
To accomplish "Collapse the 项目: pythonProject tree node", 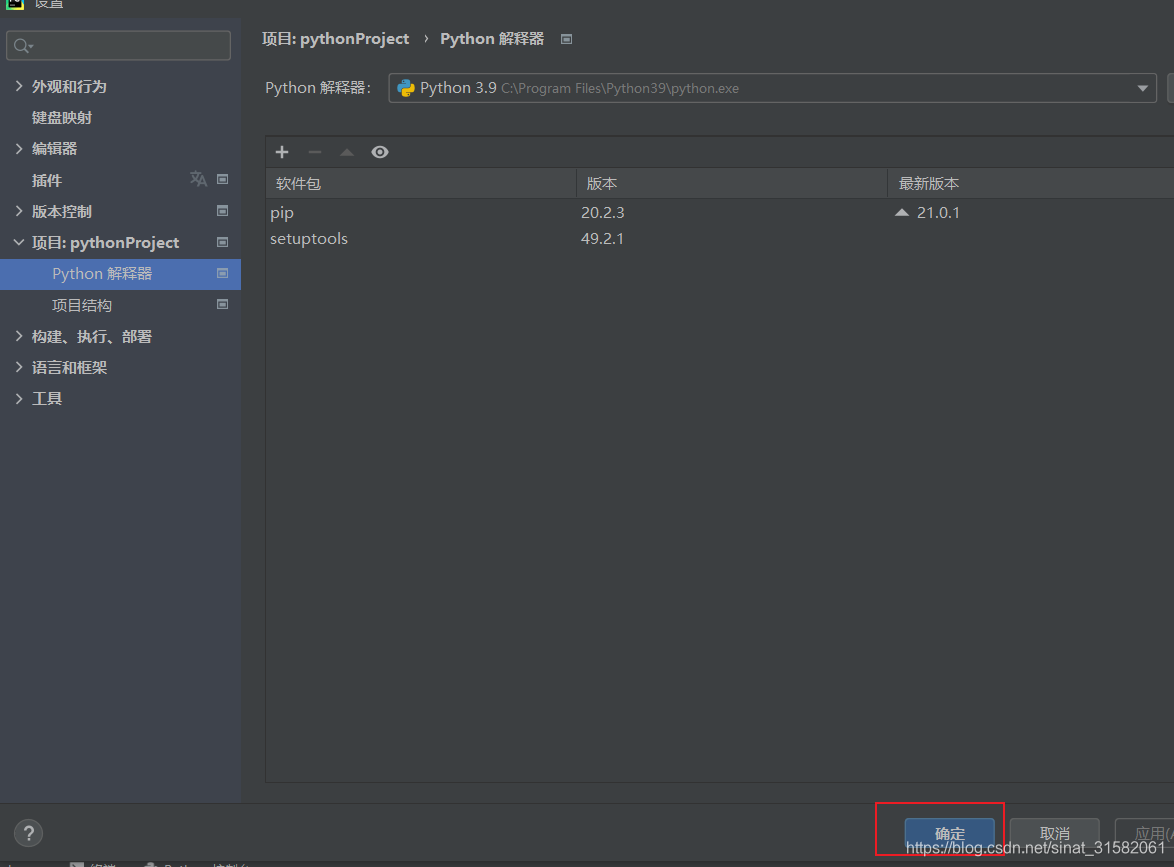I will (19, 242).
